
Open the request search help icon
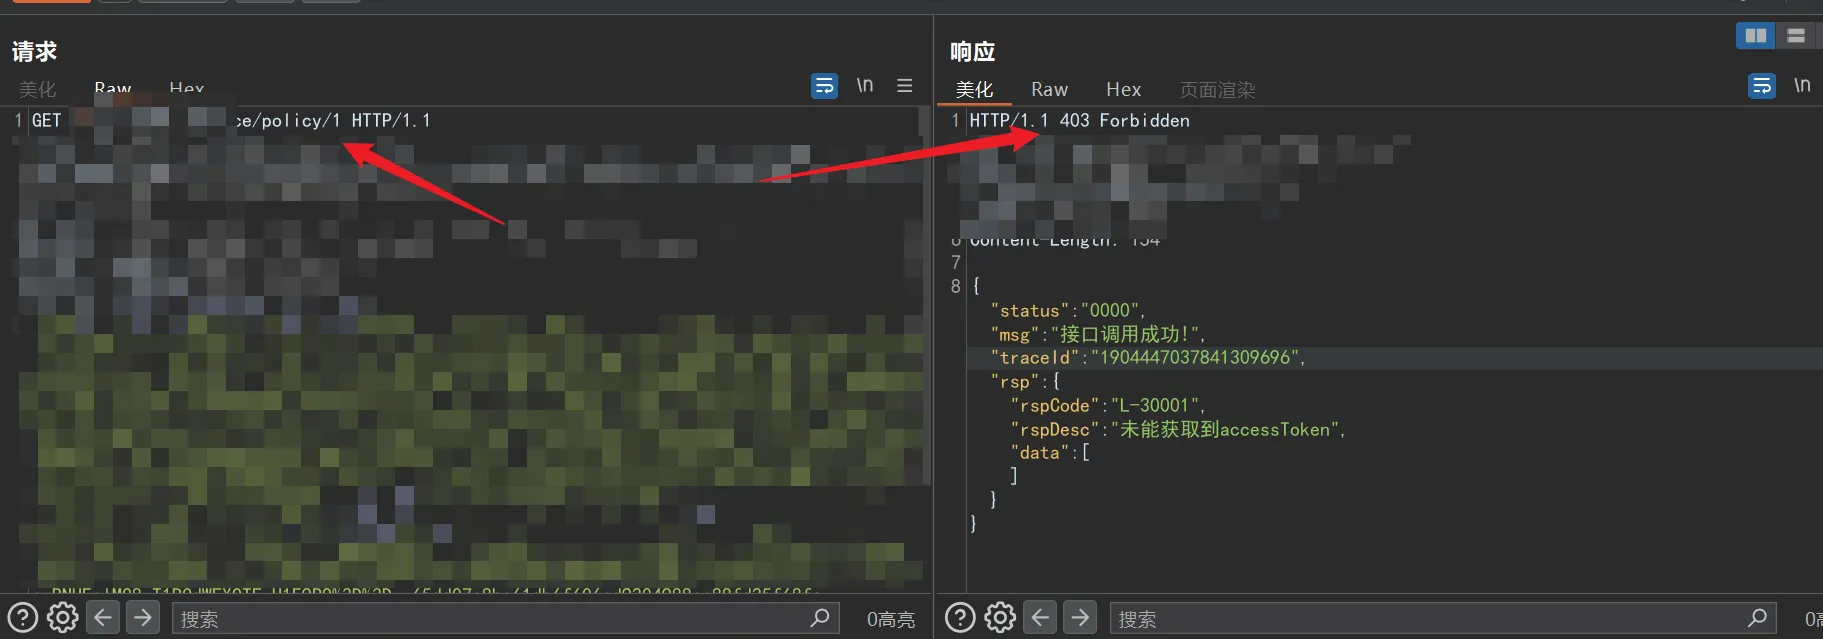tap(23, 618)
